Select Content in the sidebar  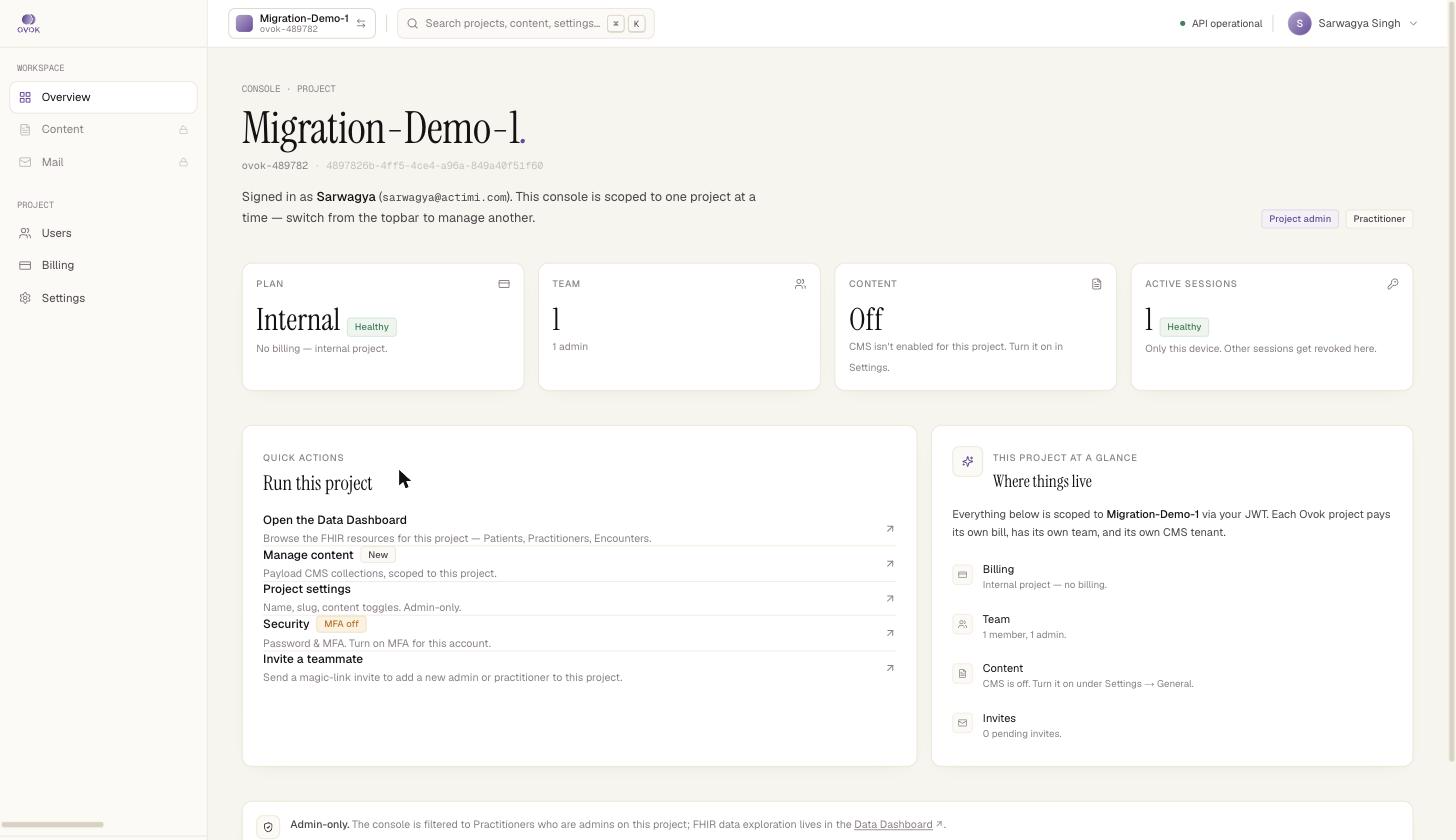pos(104,129)
